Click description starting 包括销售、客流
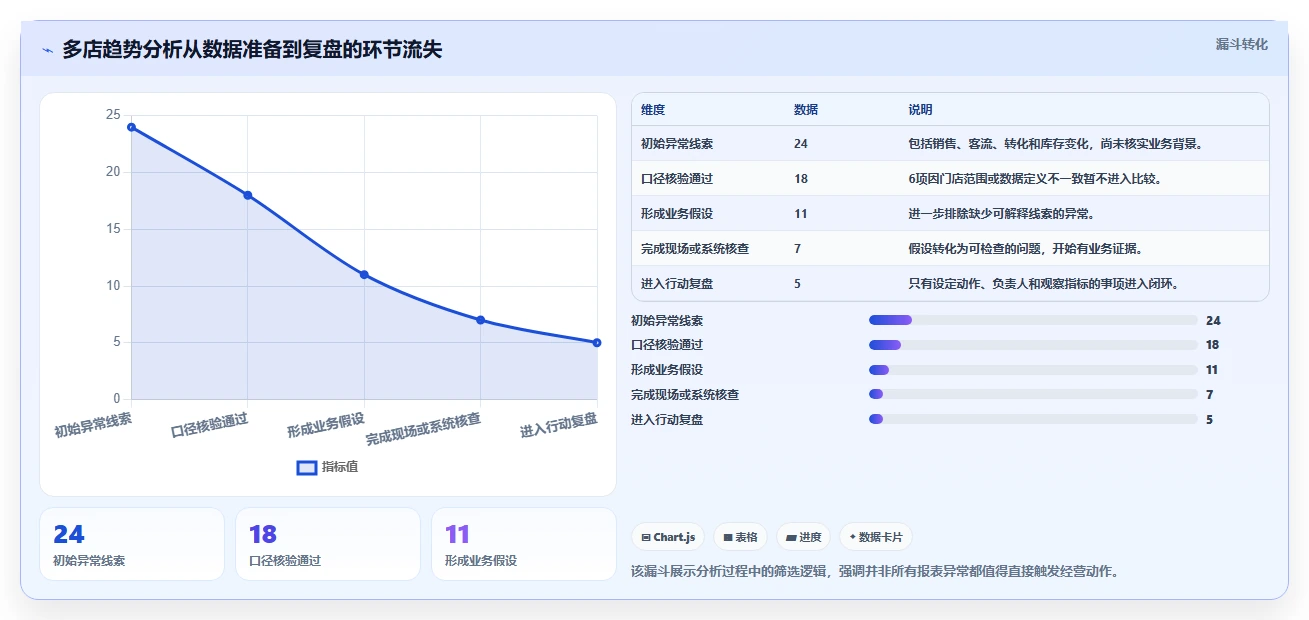The width and height of the screenshot is (1309, 620). (x=1055, y=144)
